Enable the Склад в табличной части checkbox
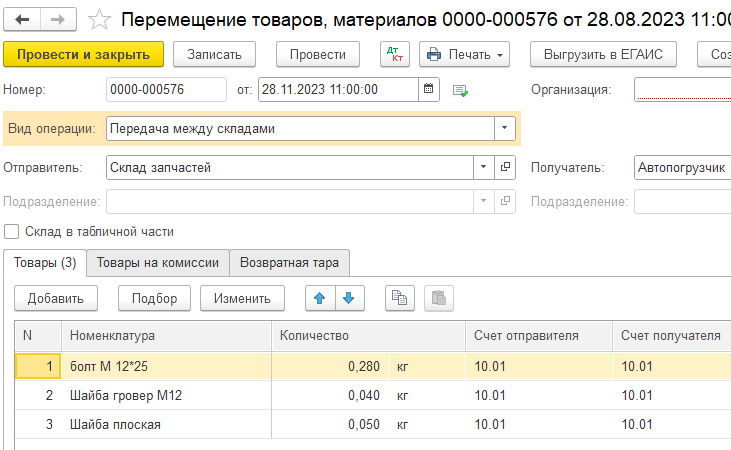The image size is (731, 450). coord(12,231)
